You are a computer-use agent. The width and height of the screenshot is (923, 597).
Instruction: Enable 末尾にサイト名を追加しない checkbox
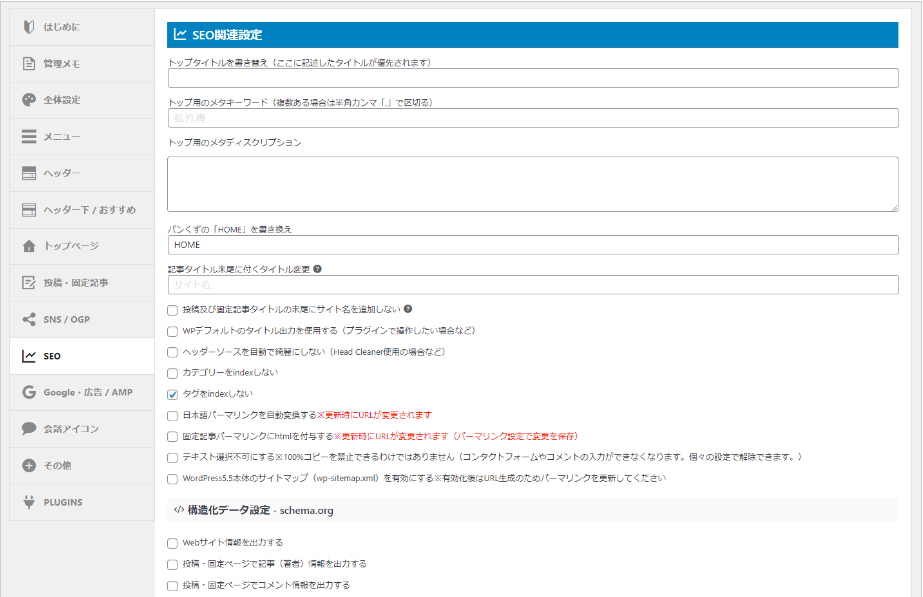(172, 310)
